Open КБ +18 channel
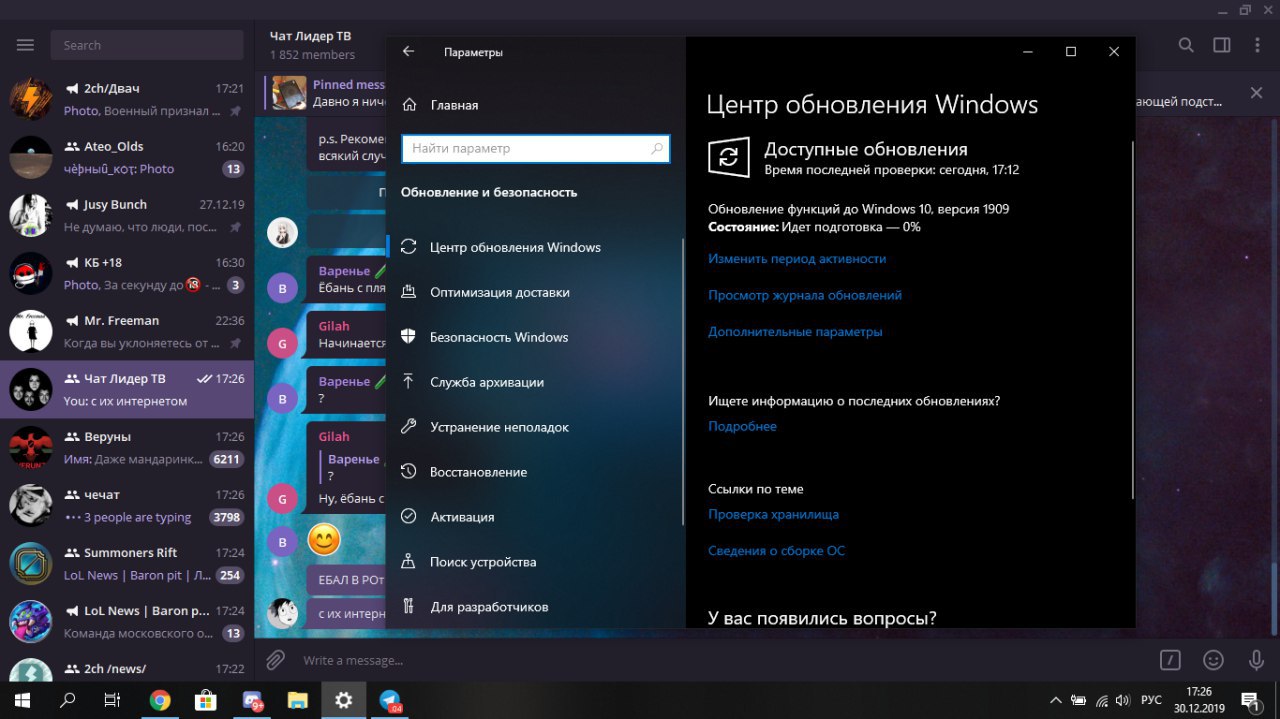This screenshot has height=719, width=1280. click(127, 273)
